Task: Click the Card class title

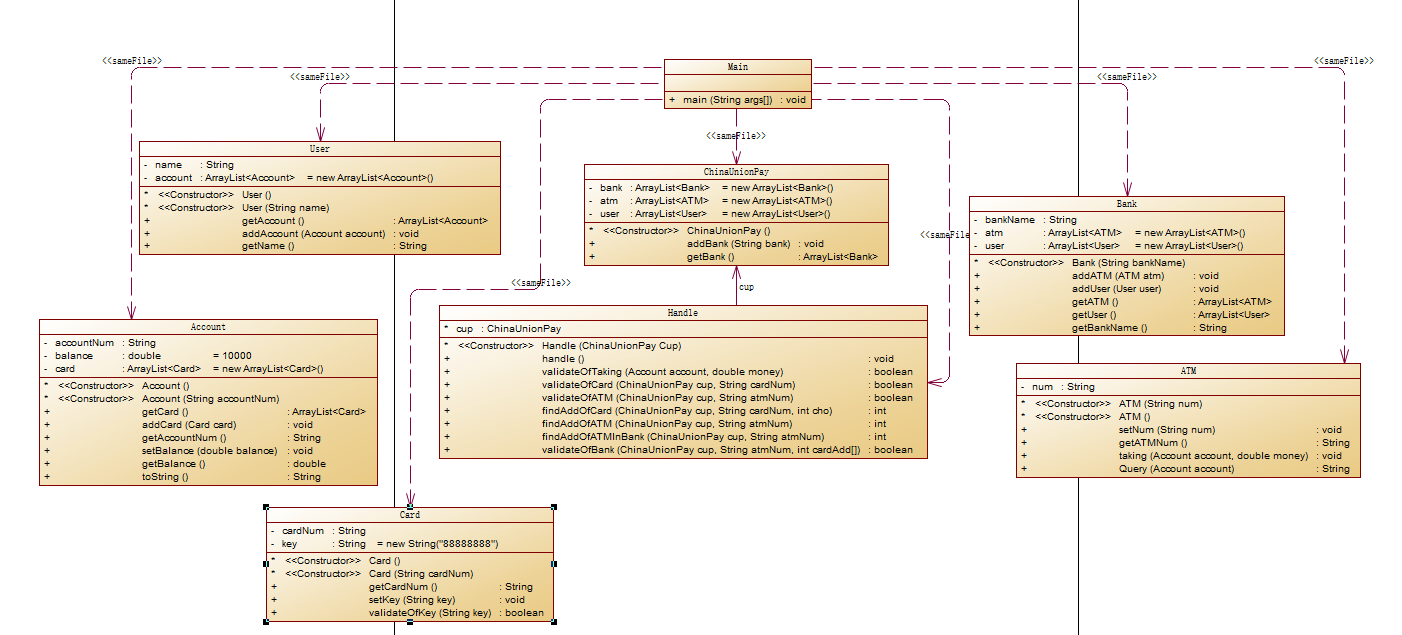Action: click(410, 515)
